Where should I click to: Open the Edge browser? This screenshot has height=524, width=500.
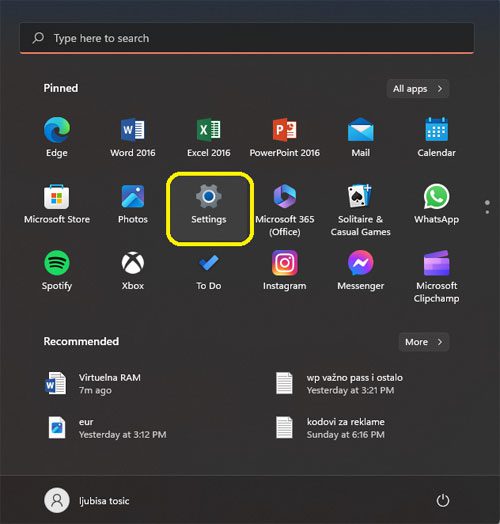[57, 137]
